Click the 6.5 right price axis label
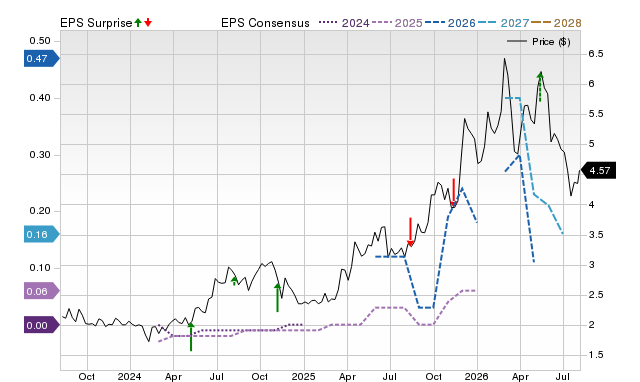 coord(596,54)
